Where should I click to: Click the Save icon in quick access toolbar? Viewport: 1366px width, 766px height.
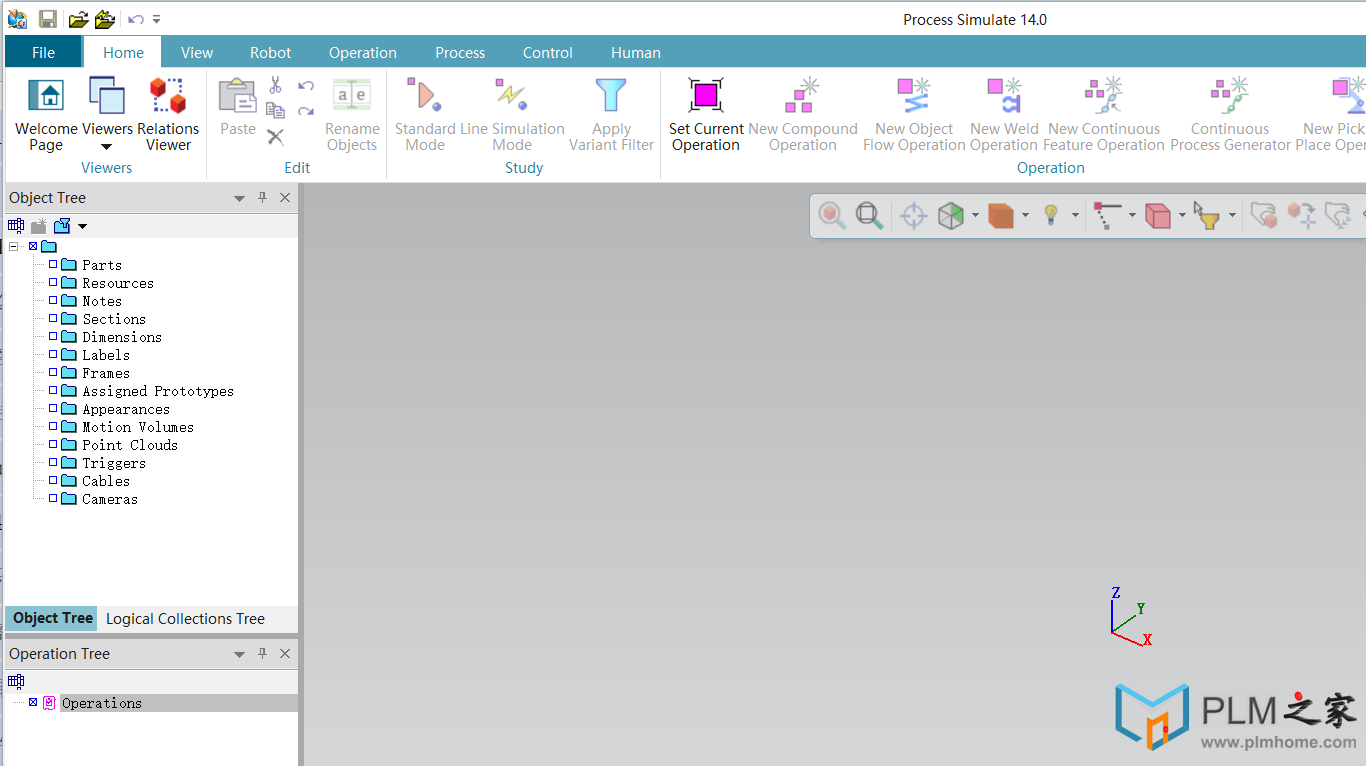[x=47, y=19]
